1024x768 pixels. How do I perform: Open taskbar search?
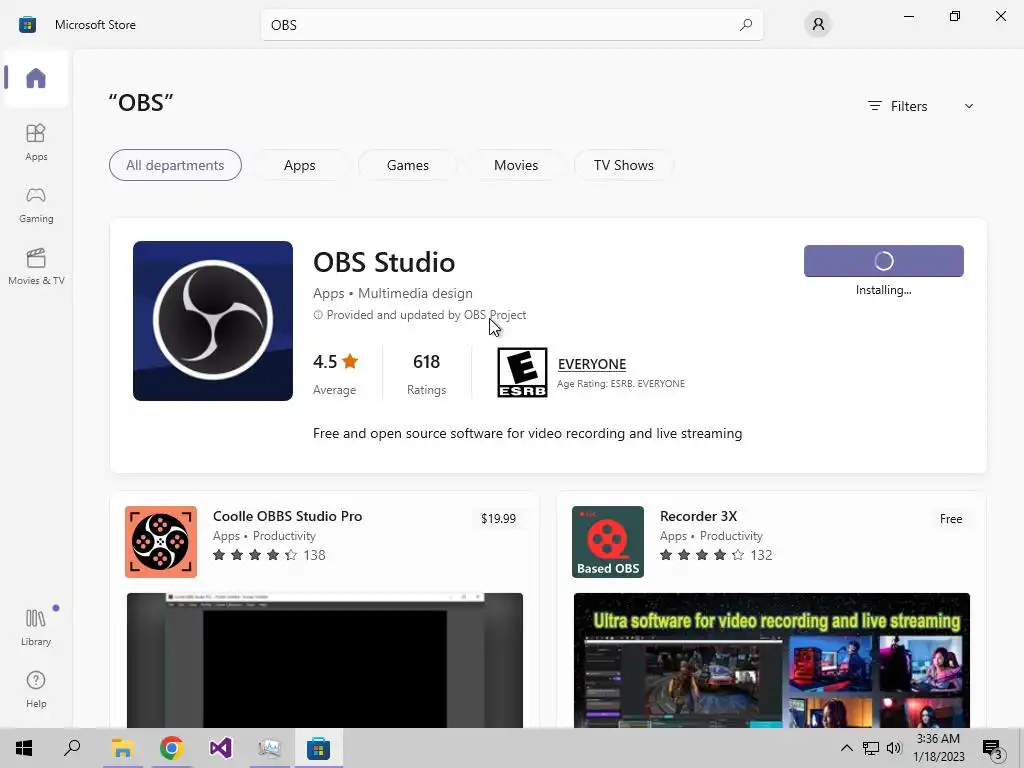72,748
